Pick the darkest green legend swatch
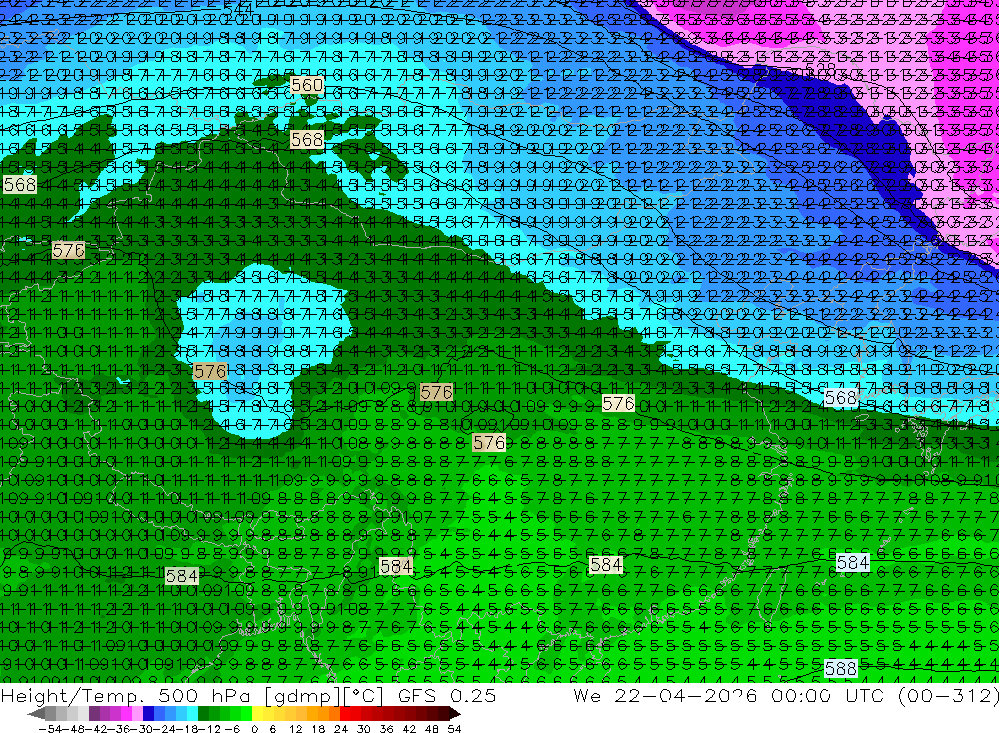The image size is (1000, 733). click(203, 714)
